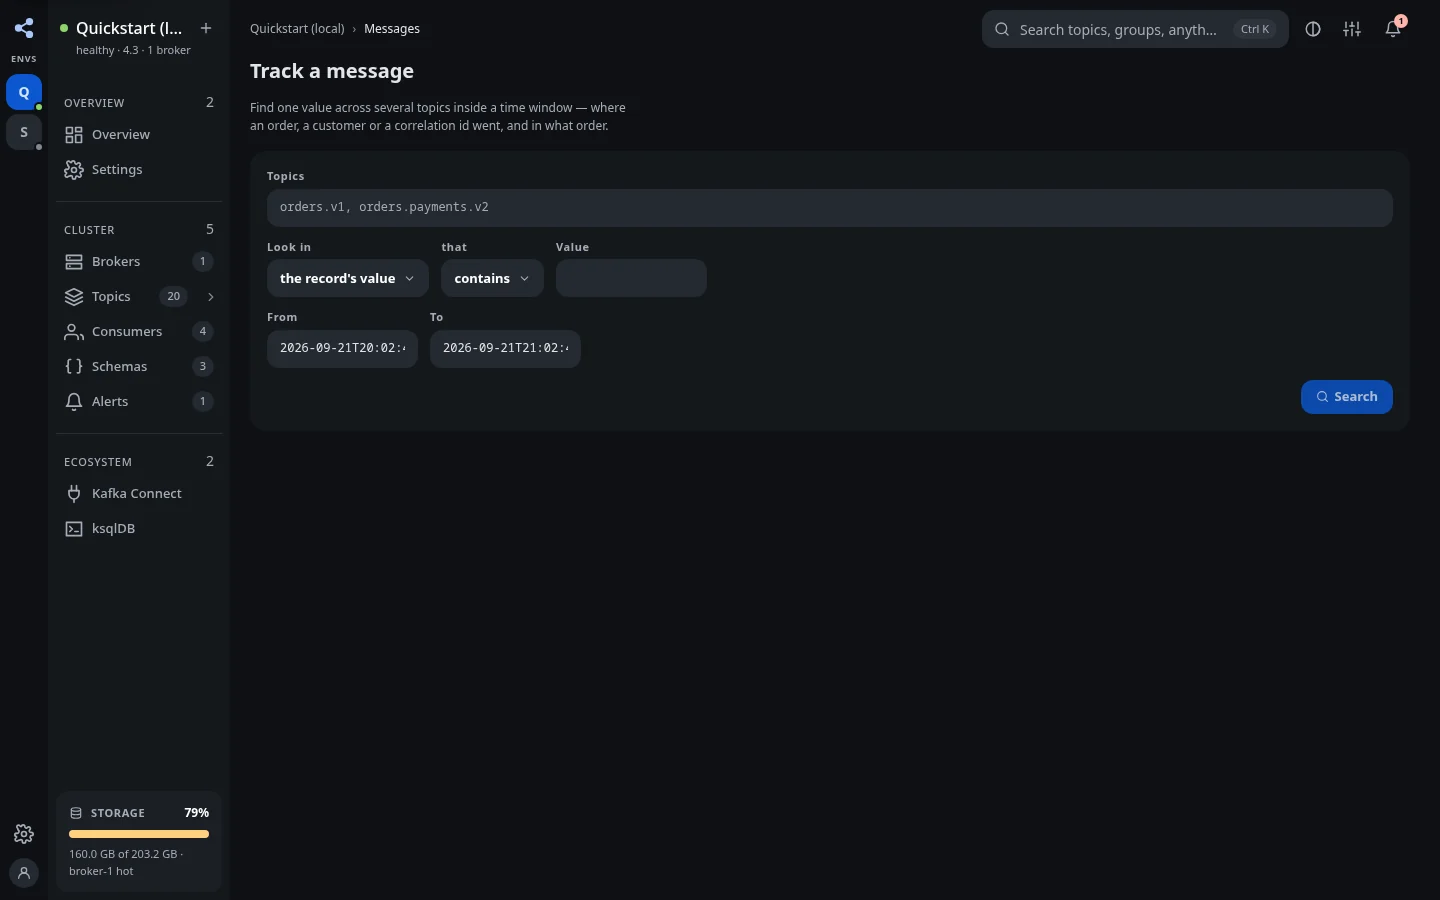Click the CLUSTER section header

click(89, 230)
